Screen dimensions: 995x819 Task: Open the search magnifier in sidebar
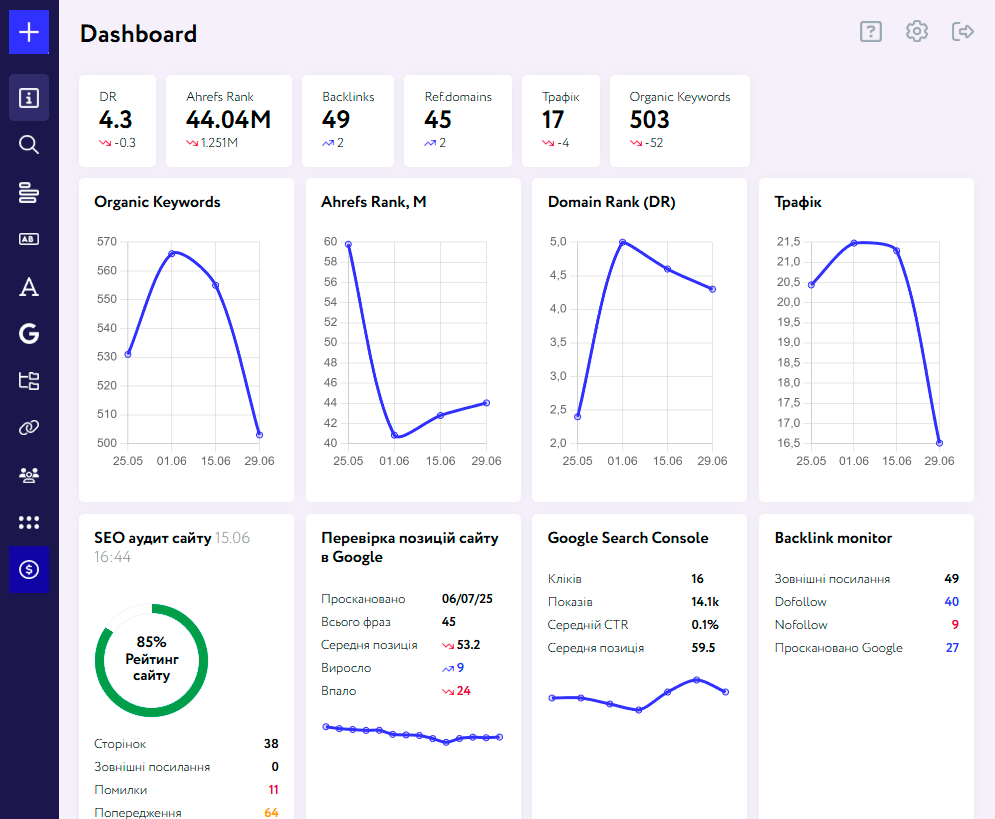pos(29,145)
